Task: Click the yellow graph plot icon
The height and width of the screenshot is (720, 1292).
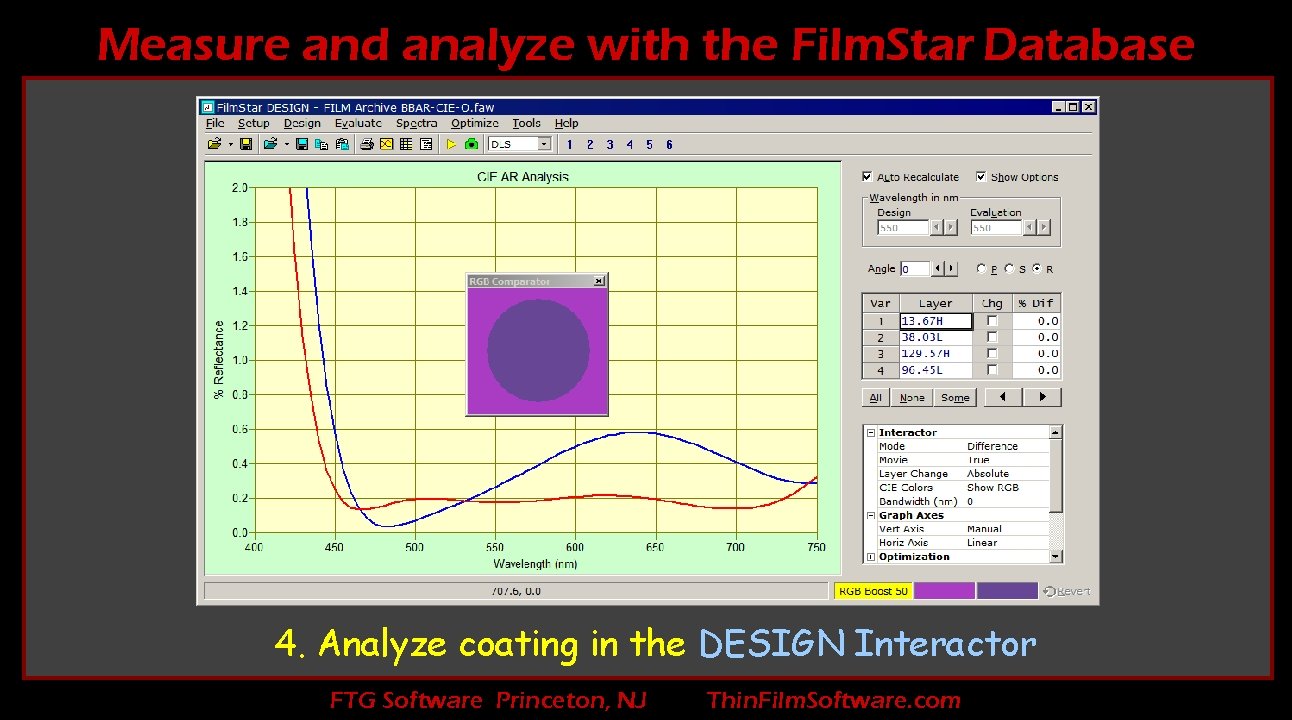Action: click(386, 144)
